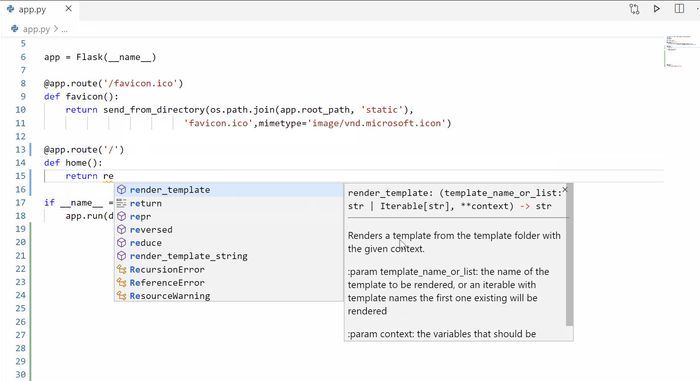Expand the breadcrumb ellipsis after app.py
This screenshot has width=700, height=381.
click(x=65, y=29)
